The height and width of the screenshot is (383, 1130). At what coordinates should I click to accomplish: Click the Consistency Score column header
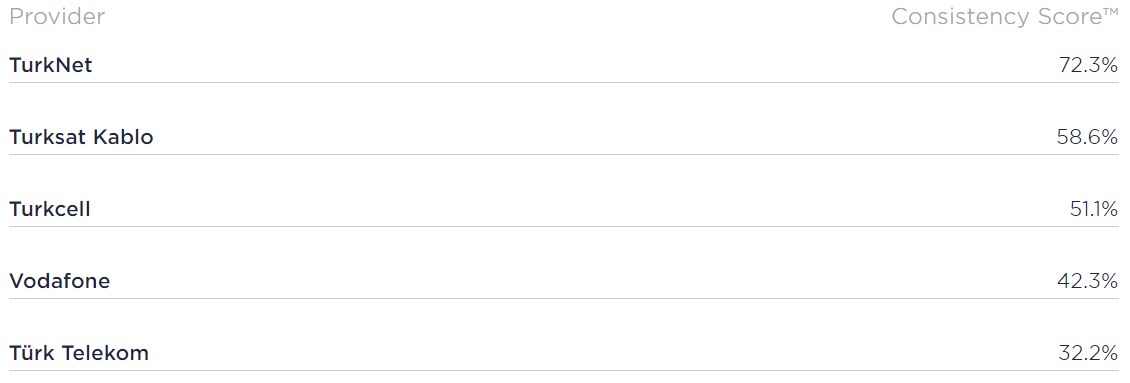(x=1005, y=17)
